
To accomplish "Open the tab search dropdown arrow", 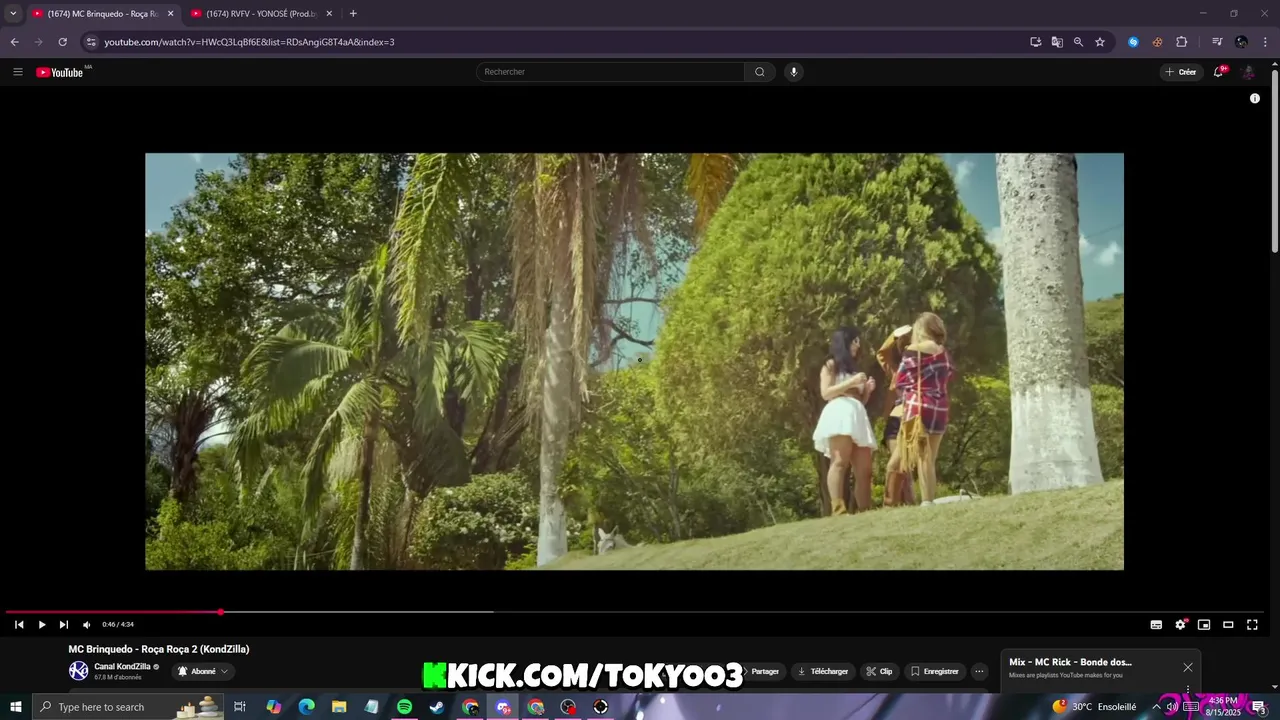I will [x=13, y=13].
